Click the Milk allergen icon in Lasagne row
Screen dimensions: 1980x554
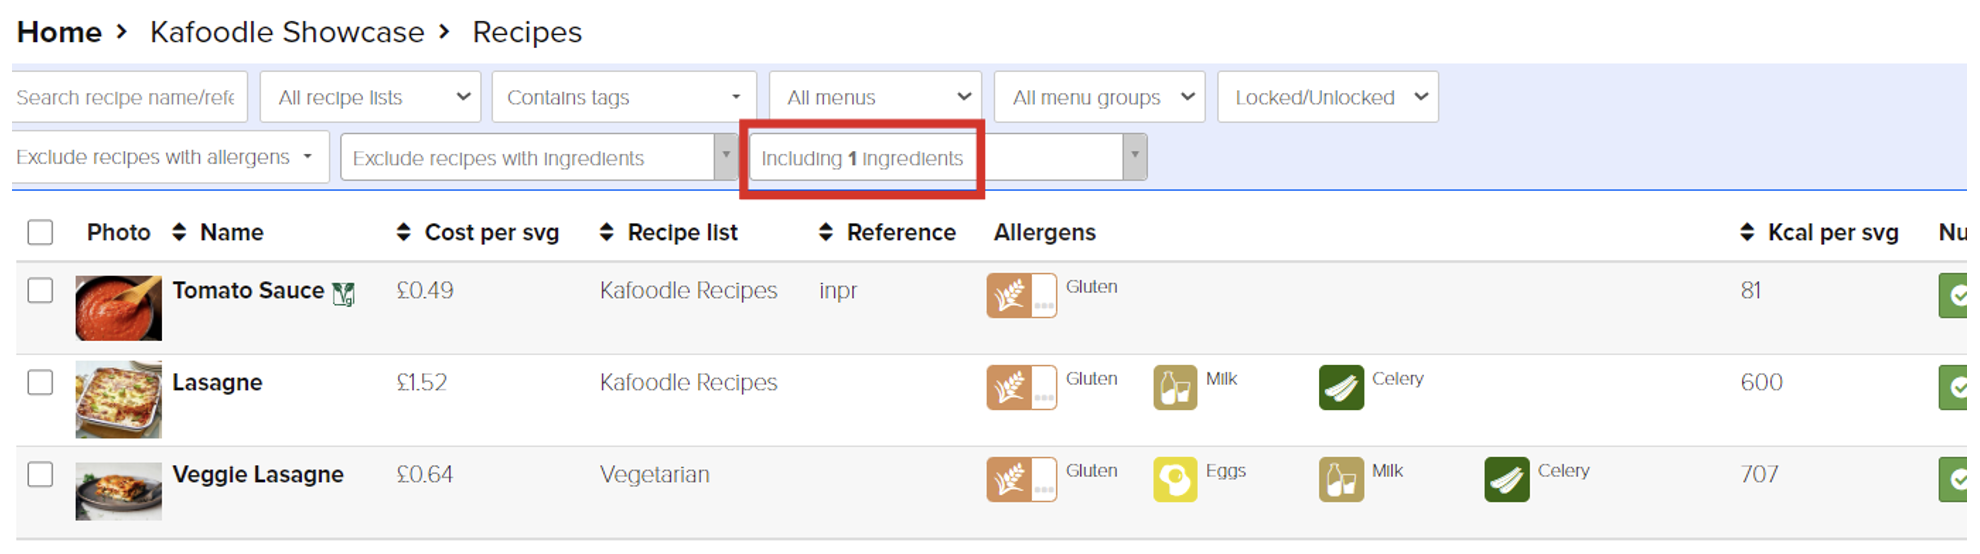tap(1175, 387)
